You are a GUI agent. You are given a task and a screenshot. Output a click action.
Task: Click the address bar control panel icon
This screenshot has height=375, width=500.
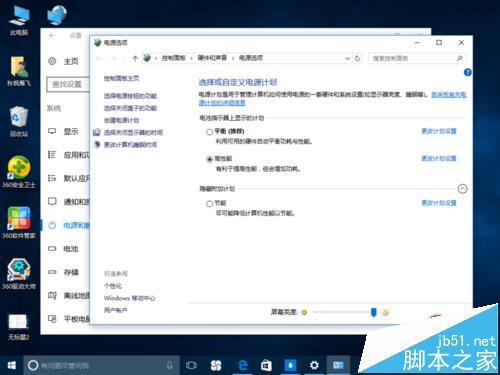pyautogui.click(x=147, y=58)
